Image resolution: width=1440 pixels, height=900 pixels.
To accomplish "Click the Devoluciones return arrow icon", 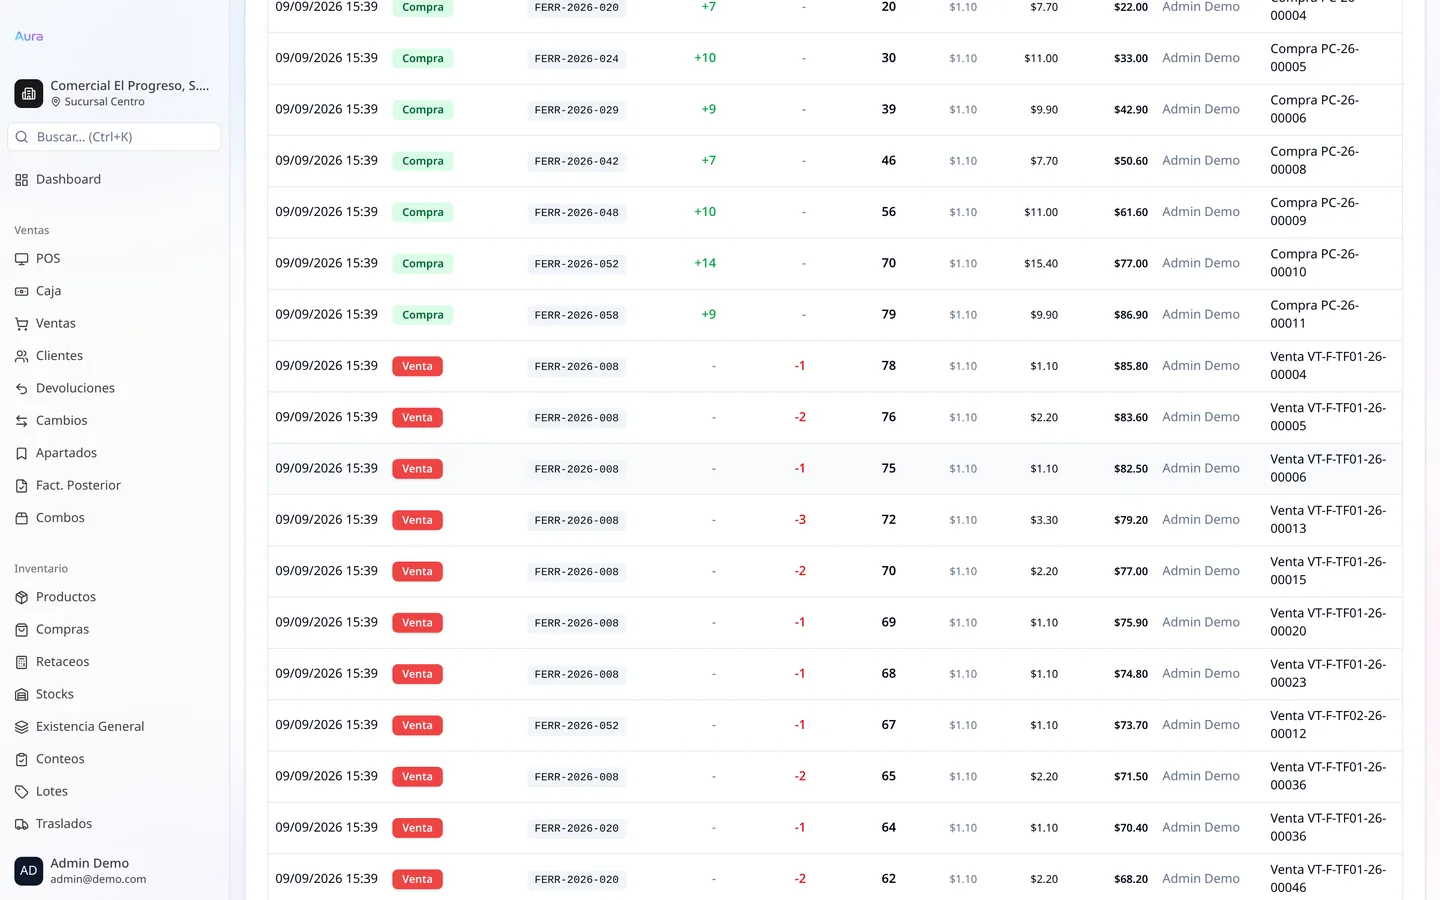I will tap(22, 388).
